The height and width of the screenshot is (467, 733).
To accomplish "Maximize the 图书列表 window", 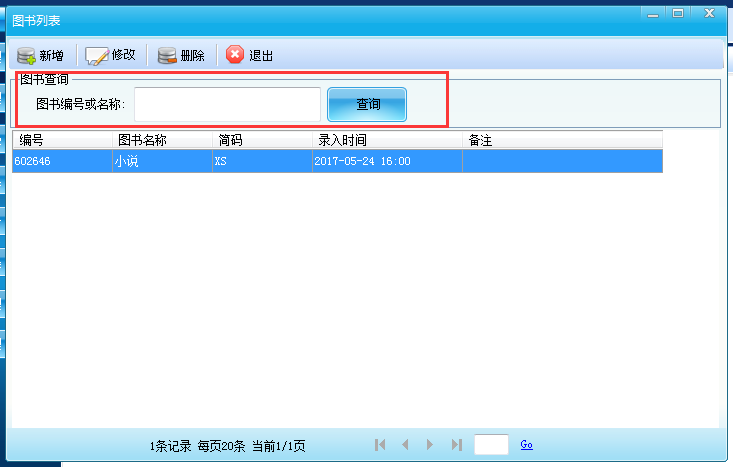I will pos(678,14).
